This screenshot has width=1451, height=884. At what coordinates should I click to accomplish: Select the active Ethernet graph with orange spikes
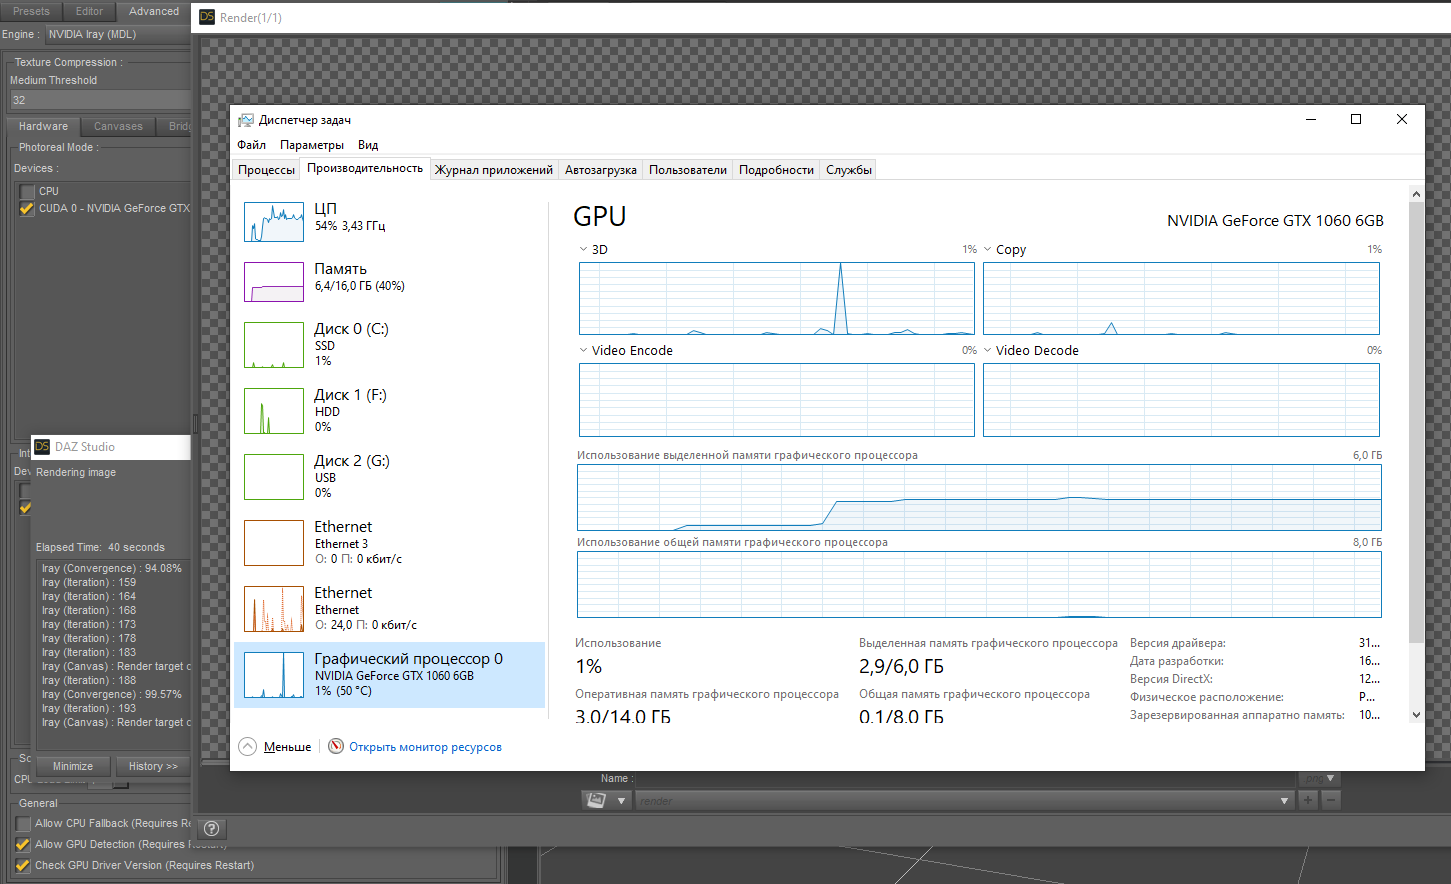[274, 609]
